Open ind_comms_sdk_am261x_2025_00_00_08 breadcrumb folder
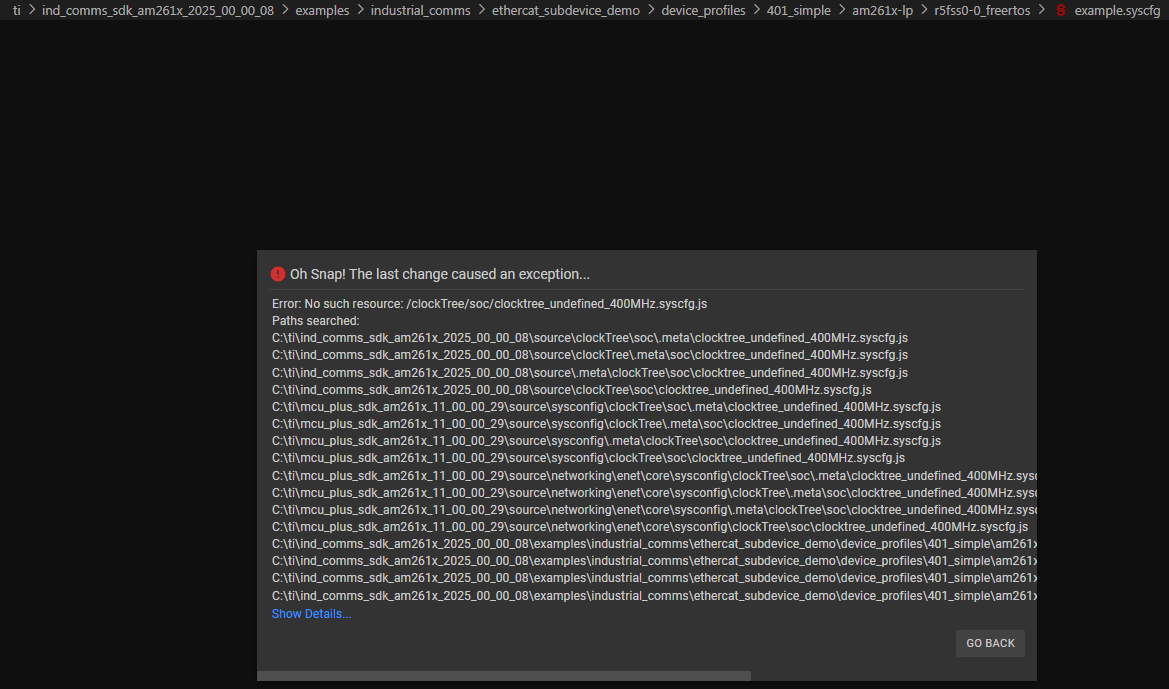This screenshot has width=1169, height=689. tap(158, 10)
